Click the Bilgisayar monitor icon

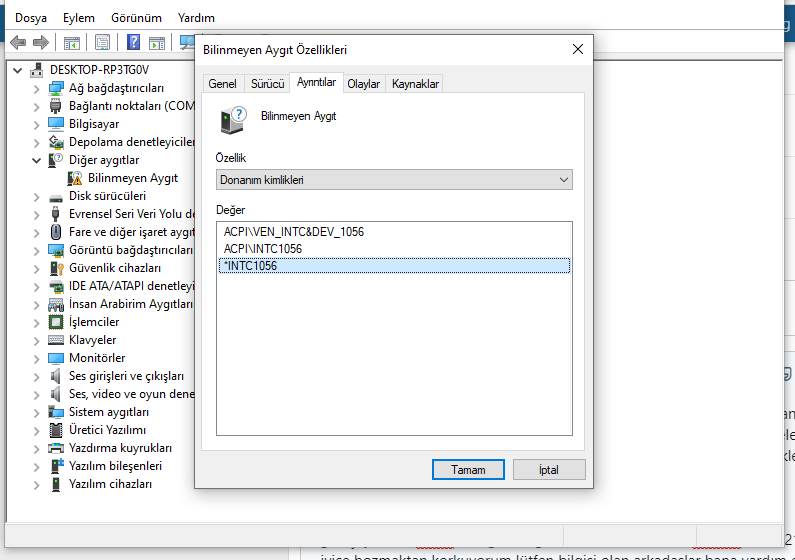56,124
